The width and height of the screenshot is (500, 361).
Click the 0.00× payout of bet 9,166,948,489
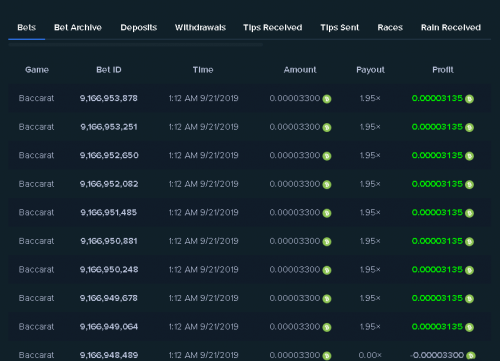[370, 355]
